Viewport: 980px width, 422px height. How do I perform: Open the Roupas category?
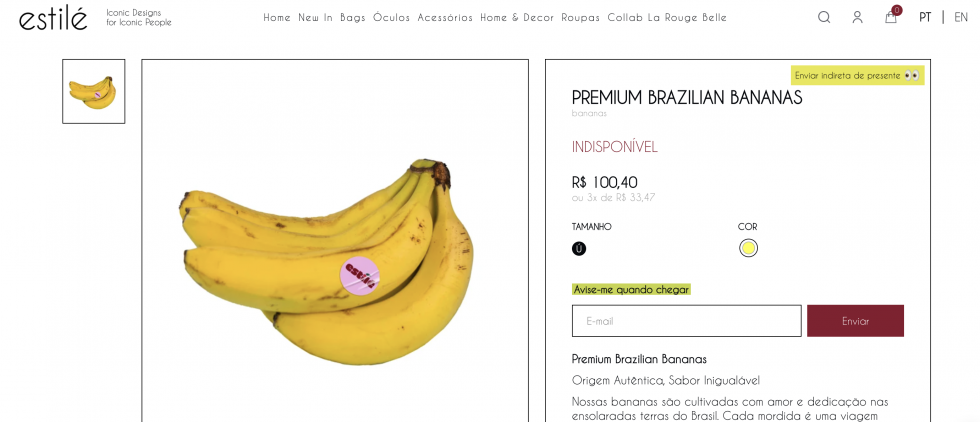pos(581,18)
